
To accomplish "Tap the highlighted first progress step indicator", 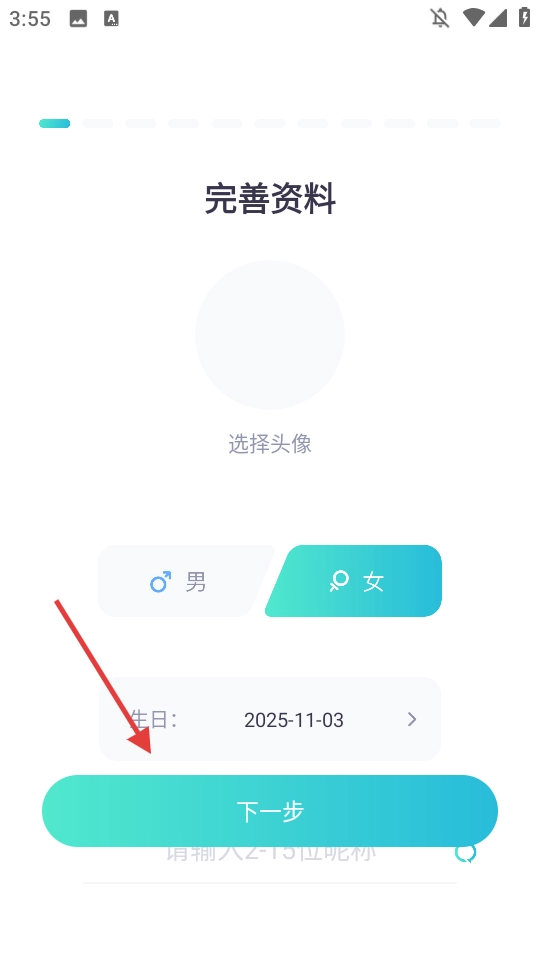I will click(x=54, y=124).
